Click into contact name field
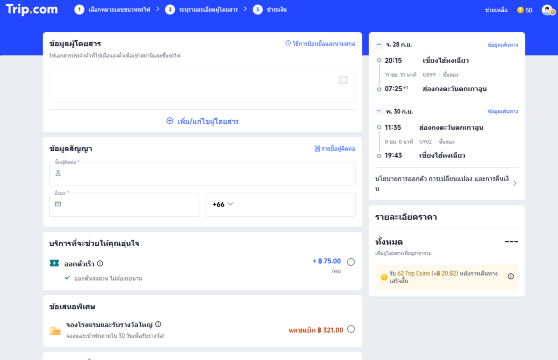Screen dimensions: 558x360 pyautogui.click(x=202, y=174)
